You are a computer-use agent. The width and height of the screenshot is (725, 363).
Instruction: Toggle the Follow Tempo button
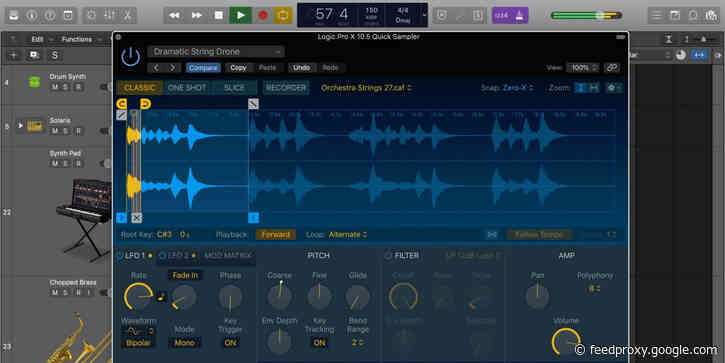pyautogui.click(x=539, y=235)
